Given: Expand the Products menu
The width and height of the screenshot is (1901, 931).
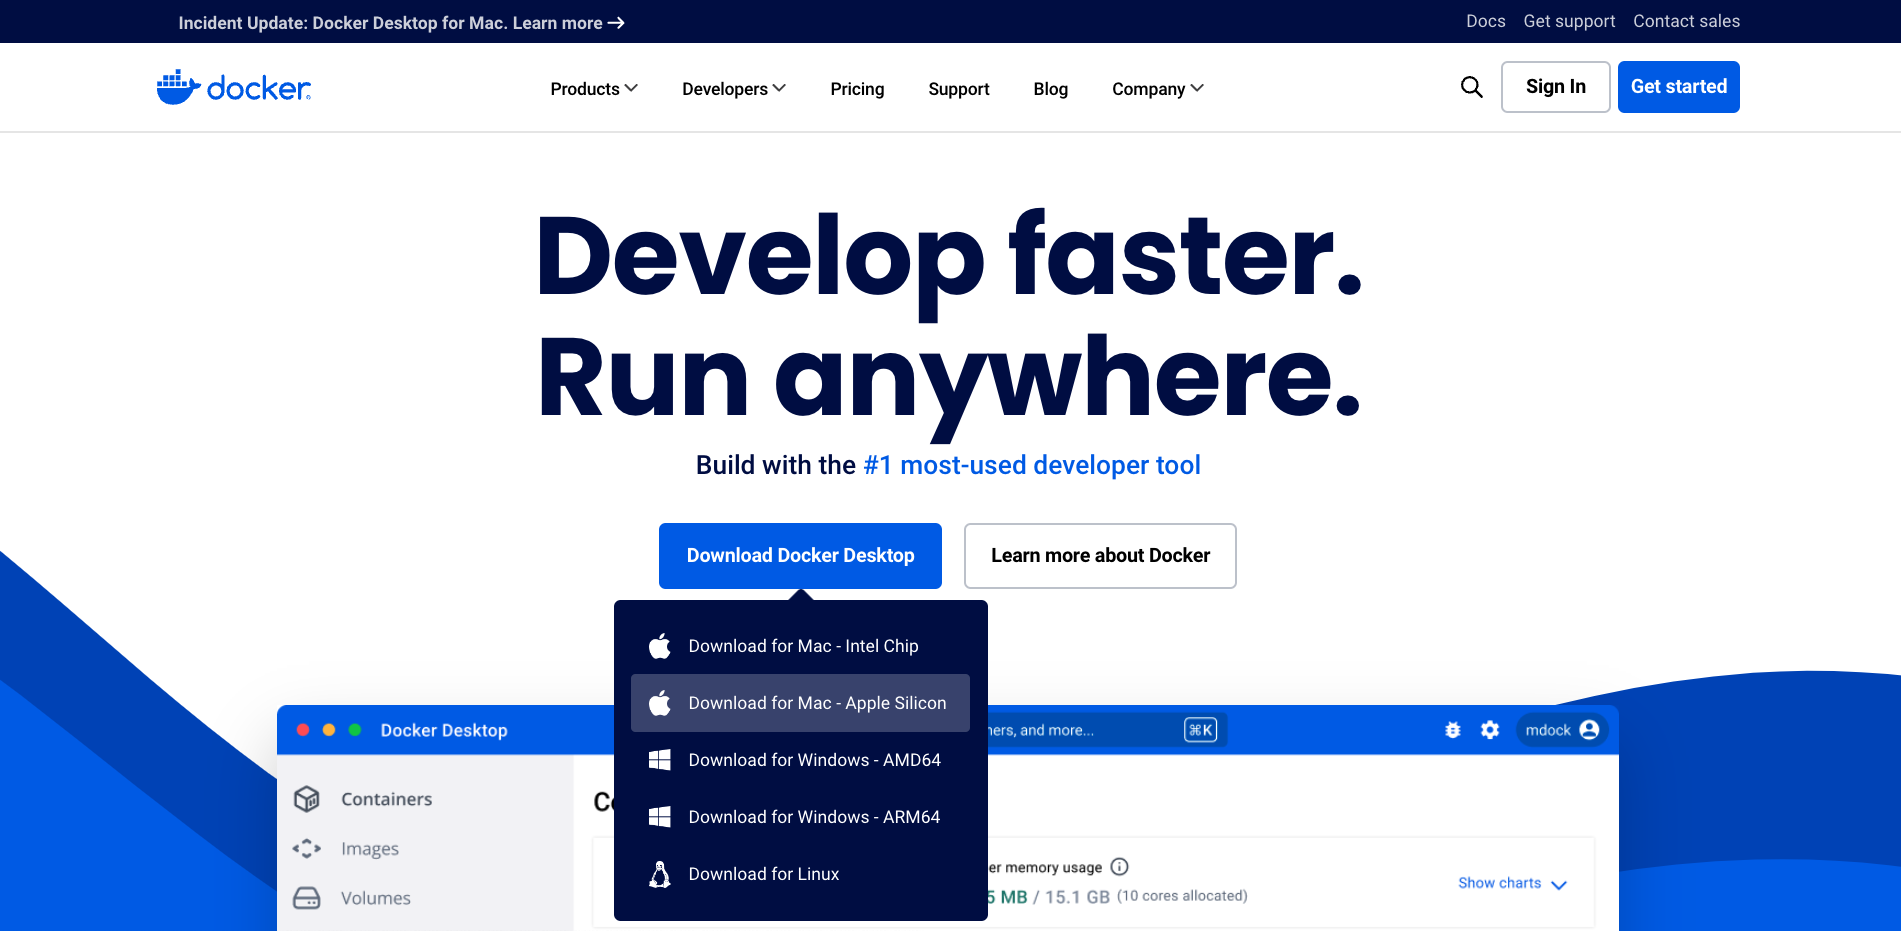Looking at the screenshot, I should pos(594,89).
